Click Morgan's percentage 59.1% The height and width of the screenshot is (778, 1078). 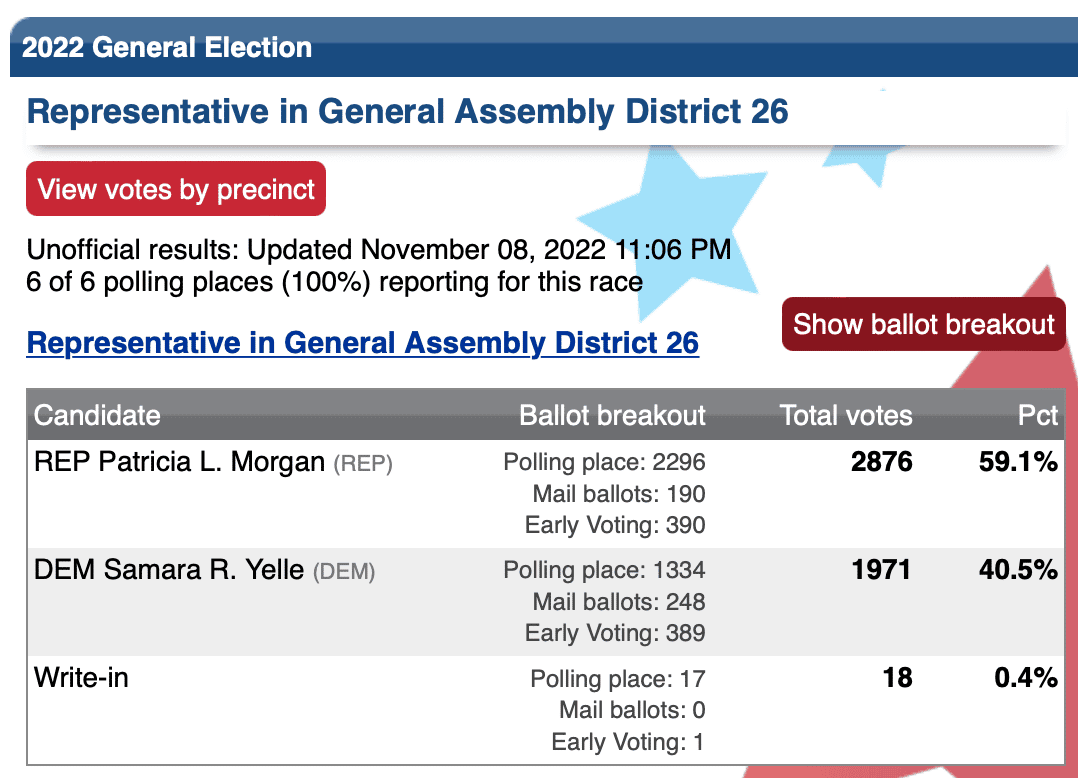point(1018,462)
